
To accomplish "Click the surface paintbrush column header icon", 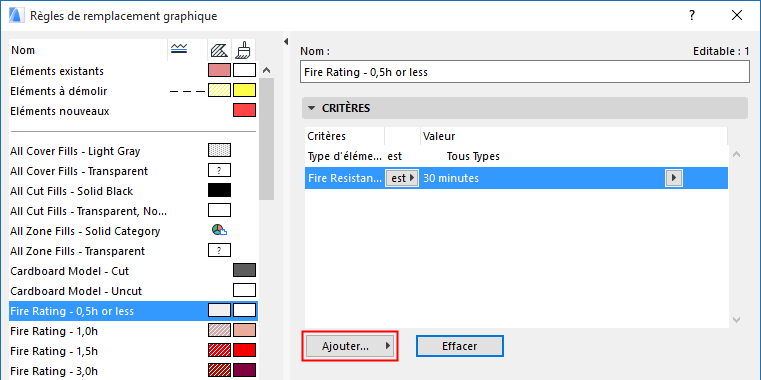I will pyautogui.click(x=243, y=50).
